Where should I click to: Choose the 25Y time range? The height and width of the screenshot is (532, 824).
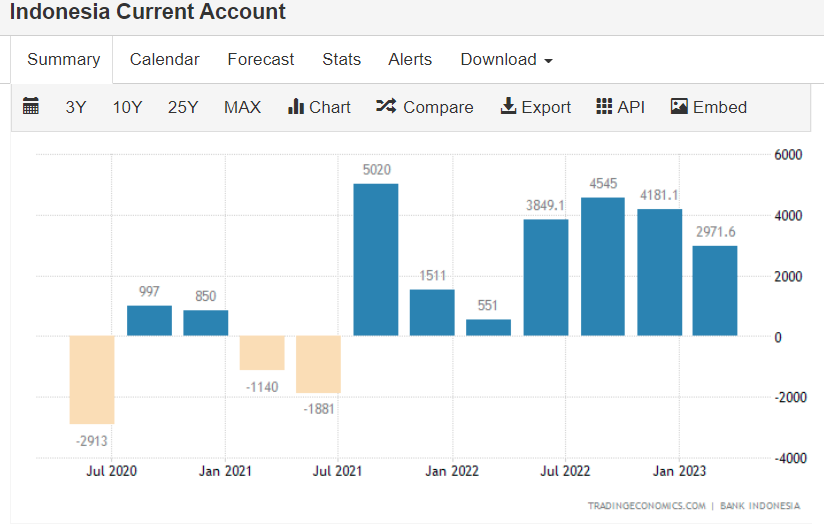(x=183, y=107)
